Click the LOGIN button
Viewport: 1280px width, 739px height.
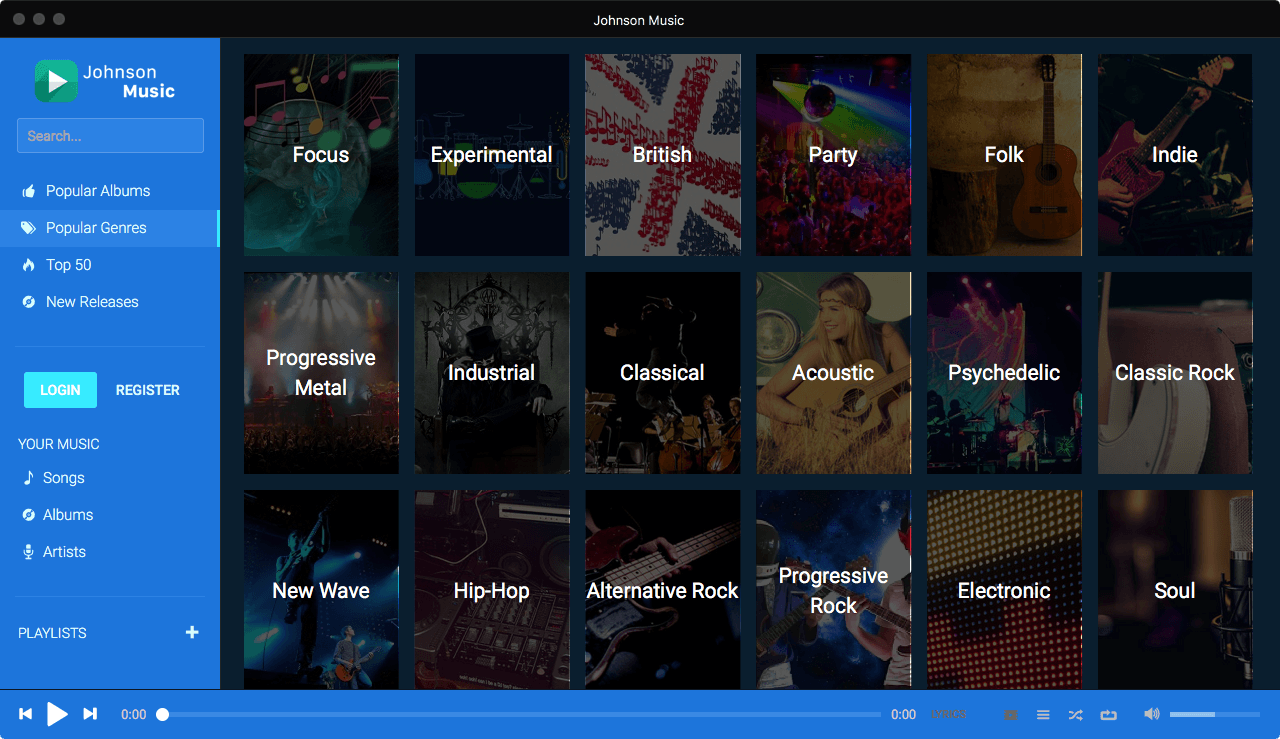(60, 390)
